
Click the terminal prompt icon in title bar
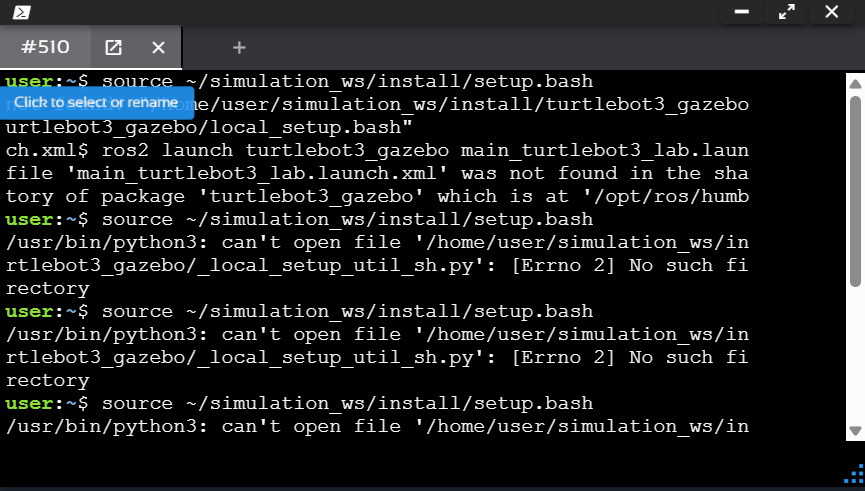(x=17, y=12)
